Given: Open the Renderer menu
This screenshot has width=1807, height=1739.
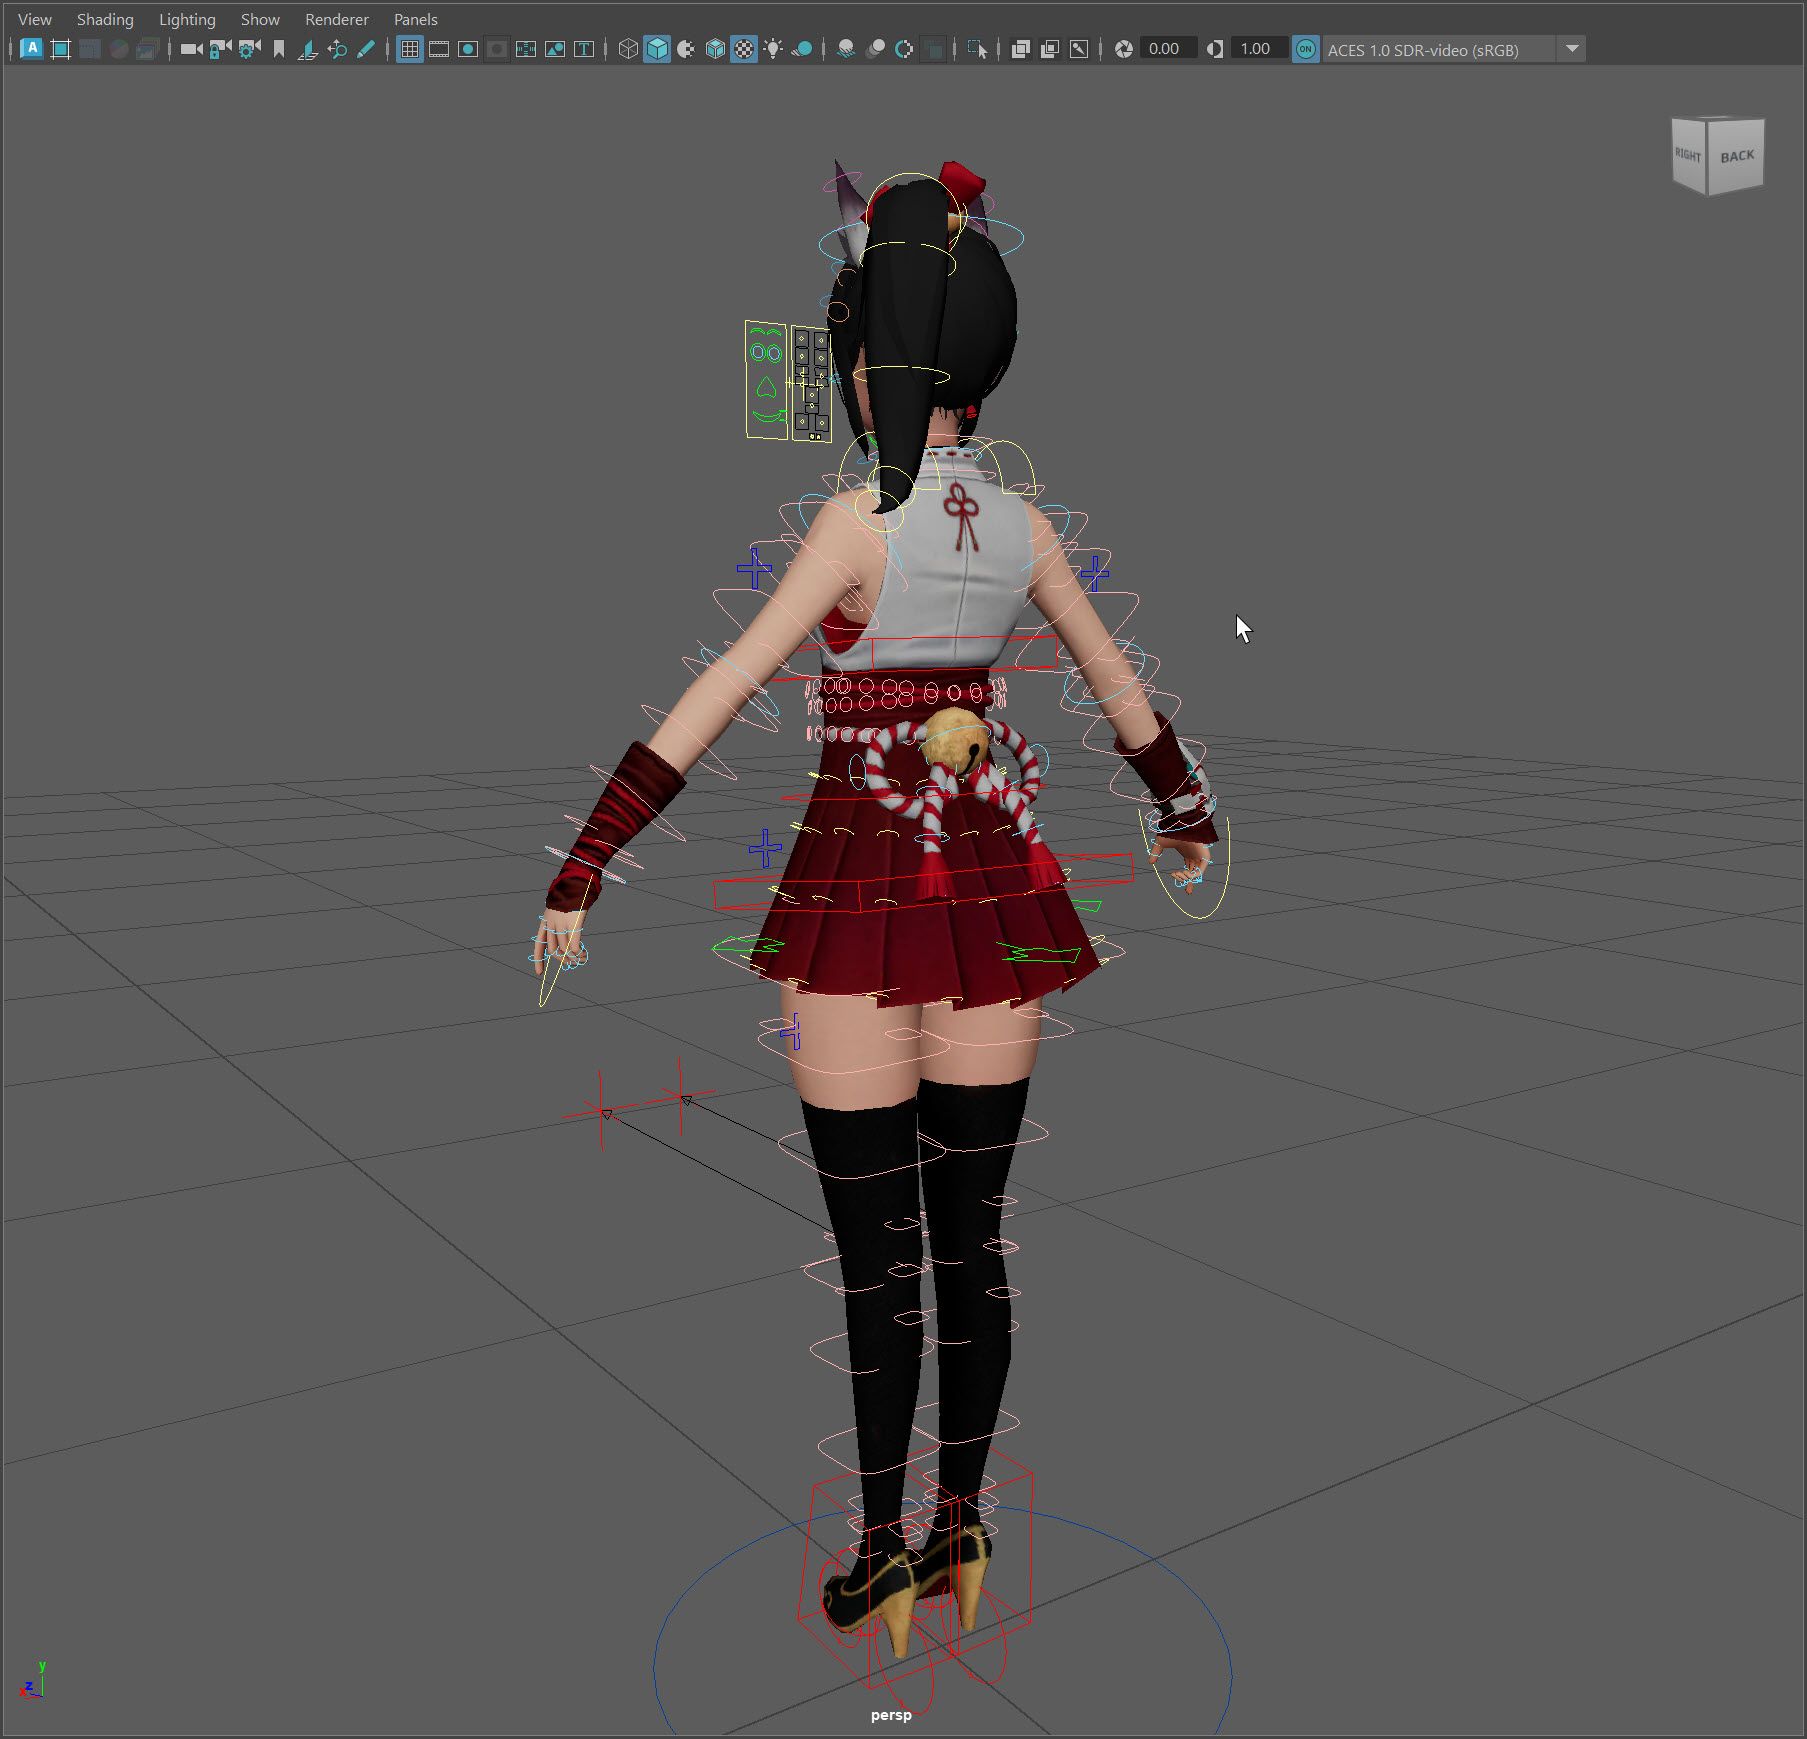Looking at the screenshot, I should (337, 19).
